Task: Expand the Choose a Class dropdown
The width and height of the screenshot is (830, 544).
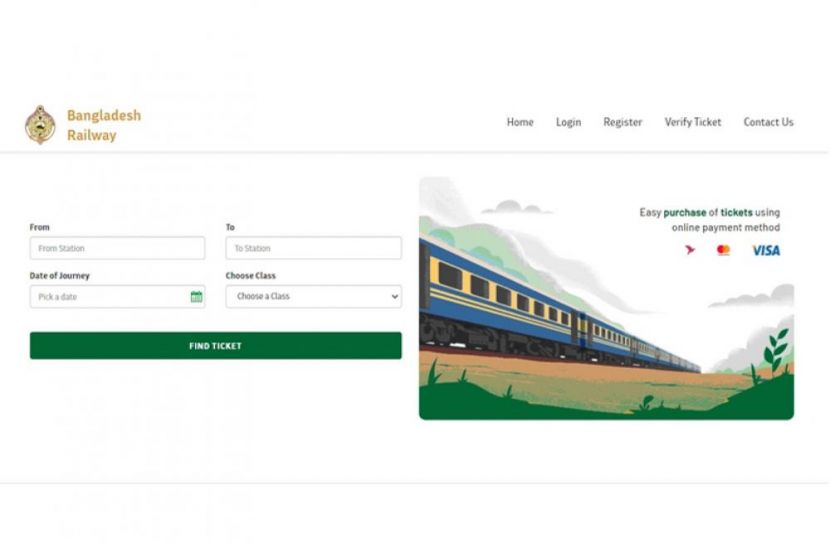Action: point(313,296)
